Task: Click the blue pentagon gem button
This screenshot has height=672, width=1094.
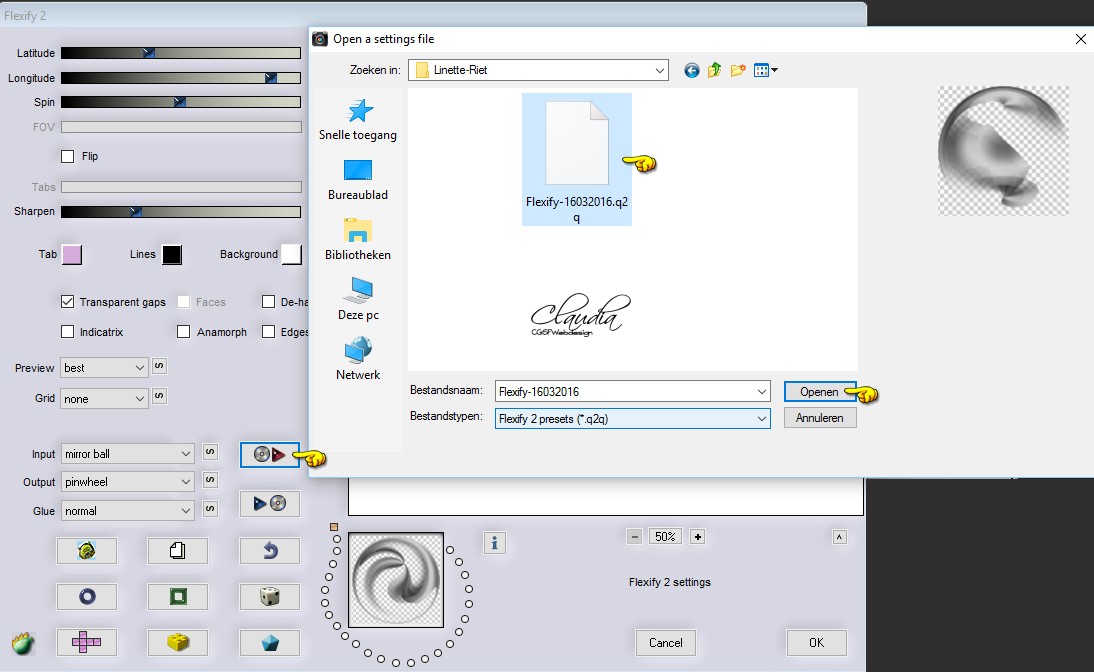Action: click(269, 643)
